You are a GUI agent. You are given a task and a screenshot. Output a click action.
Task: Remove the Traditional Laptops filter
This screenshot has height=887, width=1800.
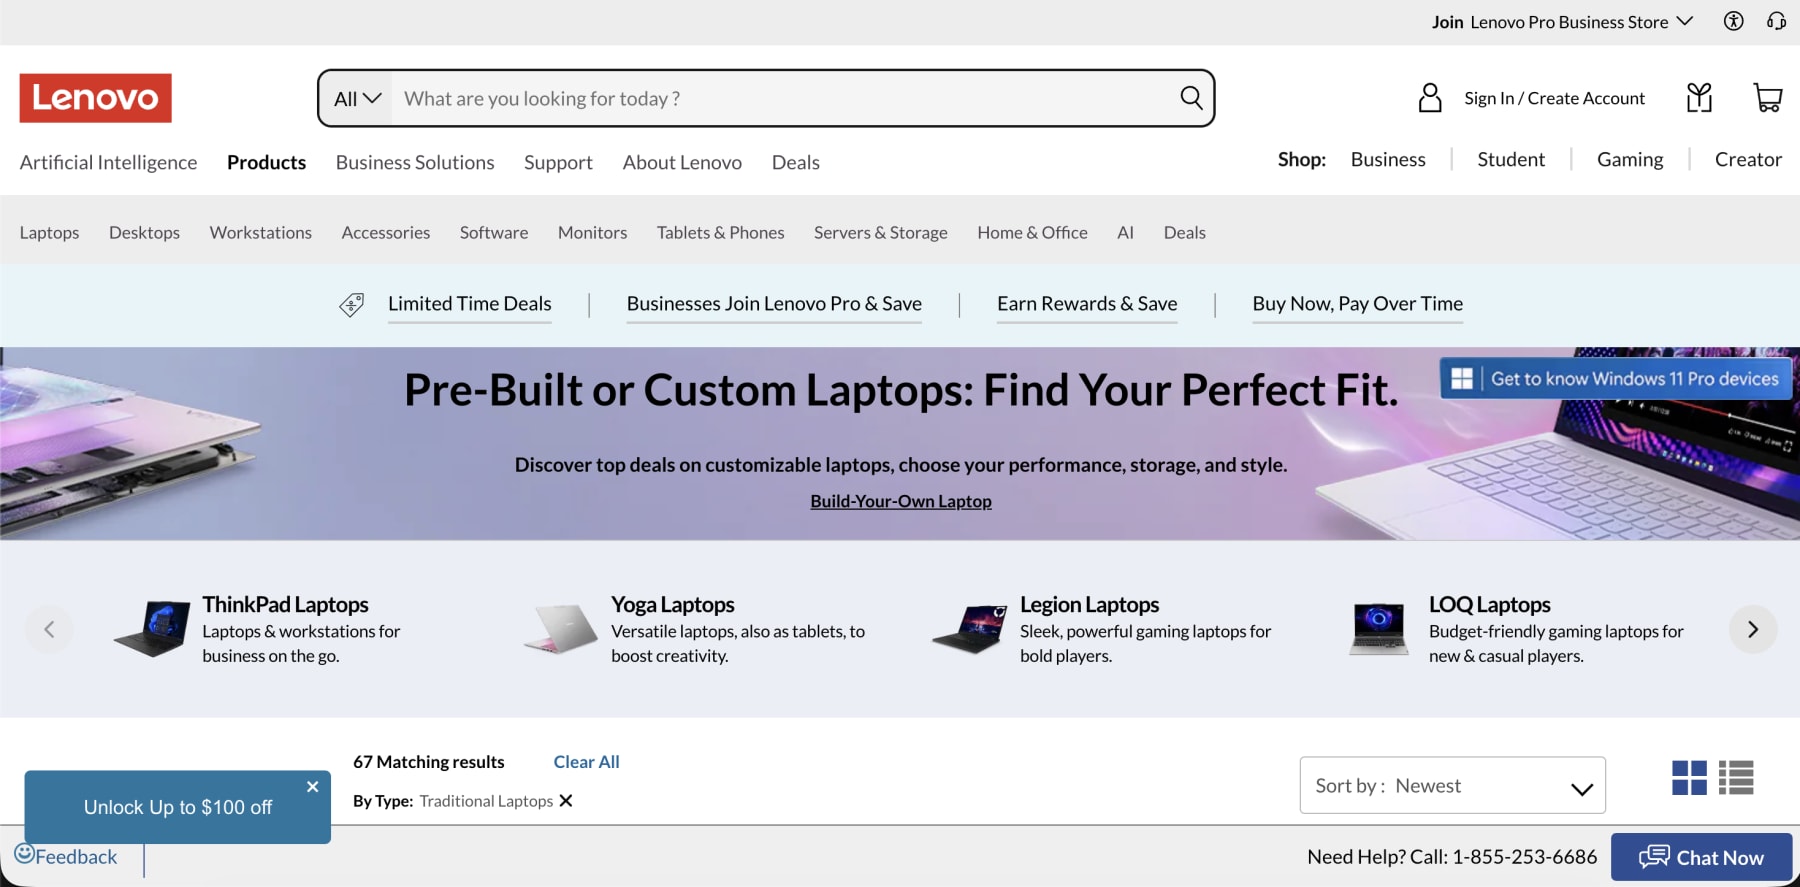566,801
